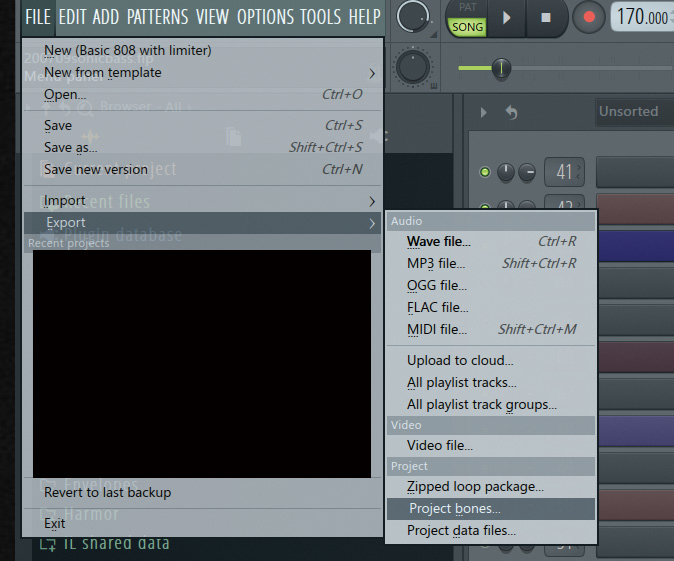This screenshot has height=561, width=674.
Task: Export as Wave file...
Action: (491, 242)
